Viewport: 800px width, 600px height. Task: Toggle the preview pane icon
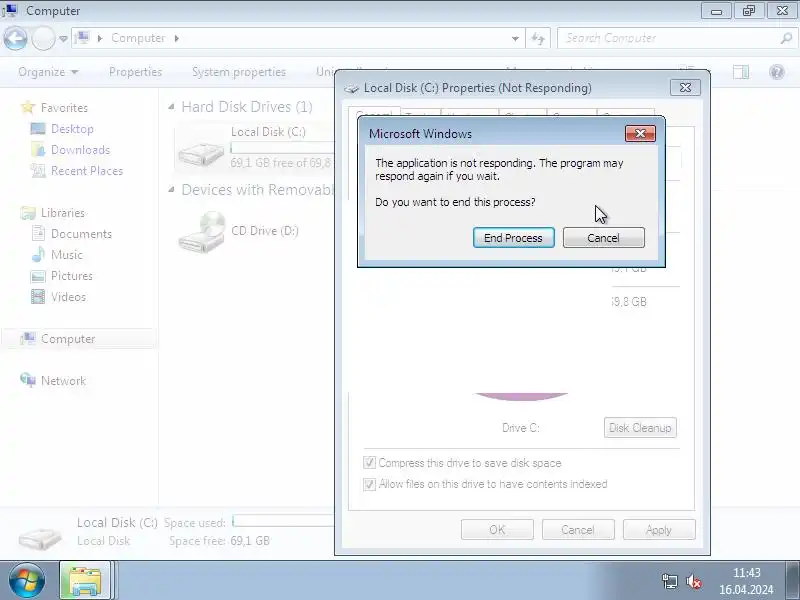tap(741, 72)
